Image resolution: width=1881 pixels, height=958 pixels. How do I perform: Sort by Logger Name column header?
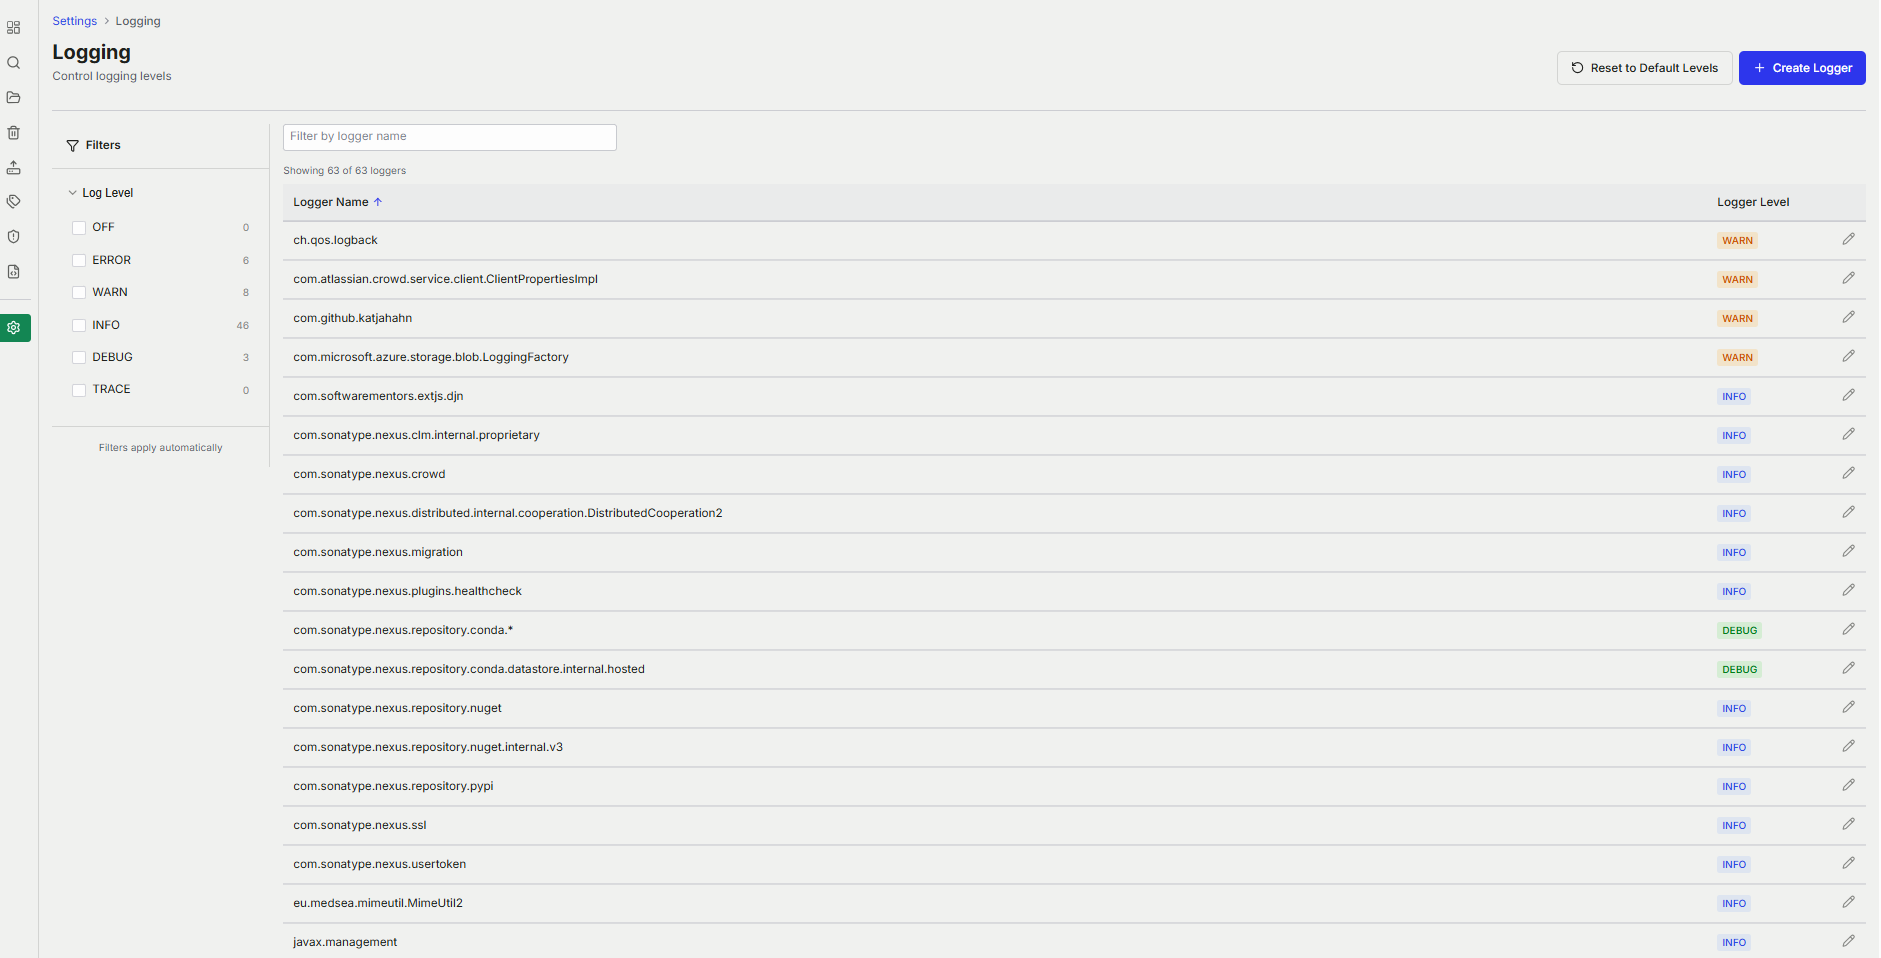(x=337, y=202)
